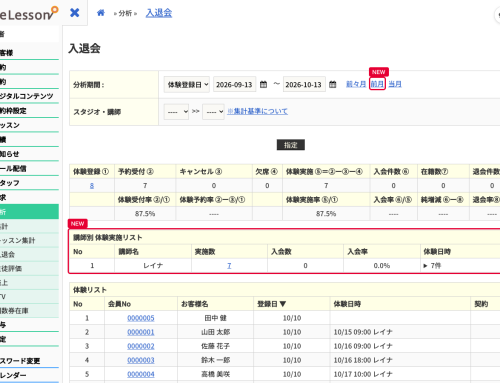Click trial time 10/15 09:00 レイナ

coord(363,332)
